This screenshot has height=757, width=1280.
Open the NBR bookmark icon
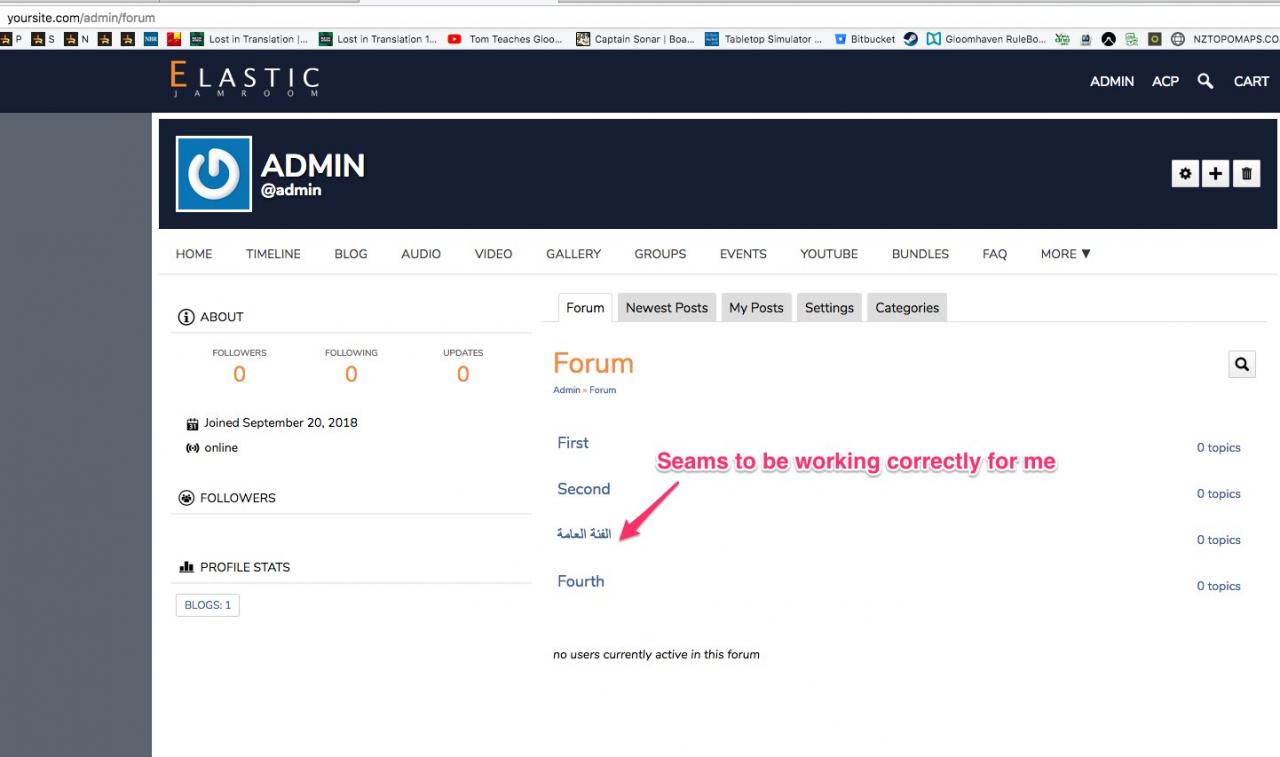pos(151,39)
